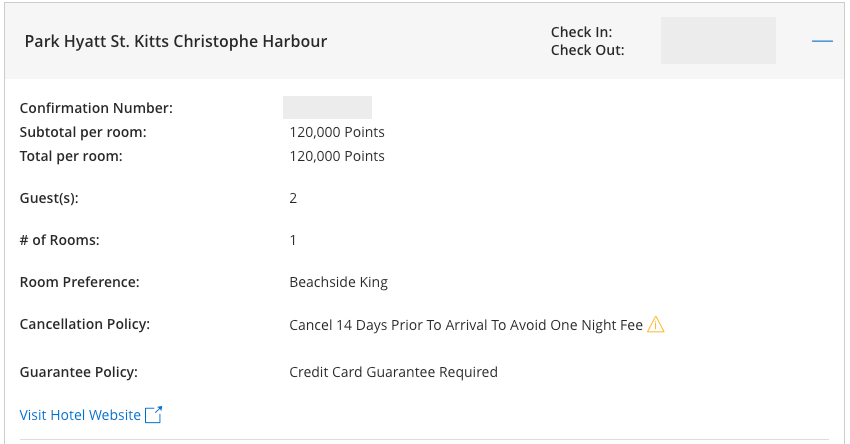Click the Confirmation Number label

[x=96, y=108]
